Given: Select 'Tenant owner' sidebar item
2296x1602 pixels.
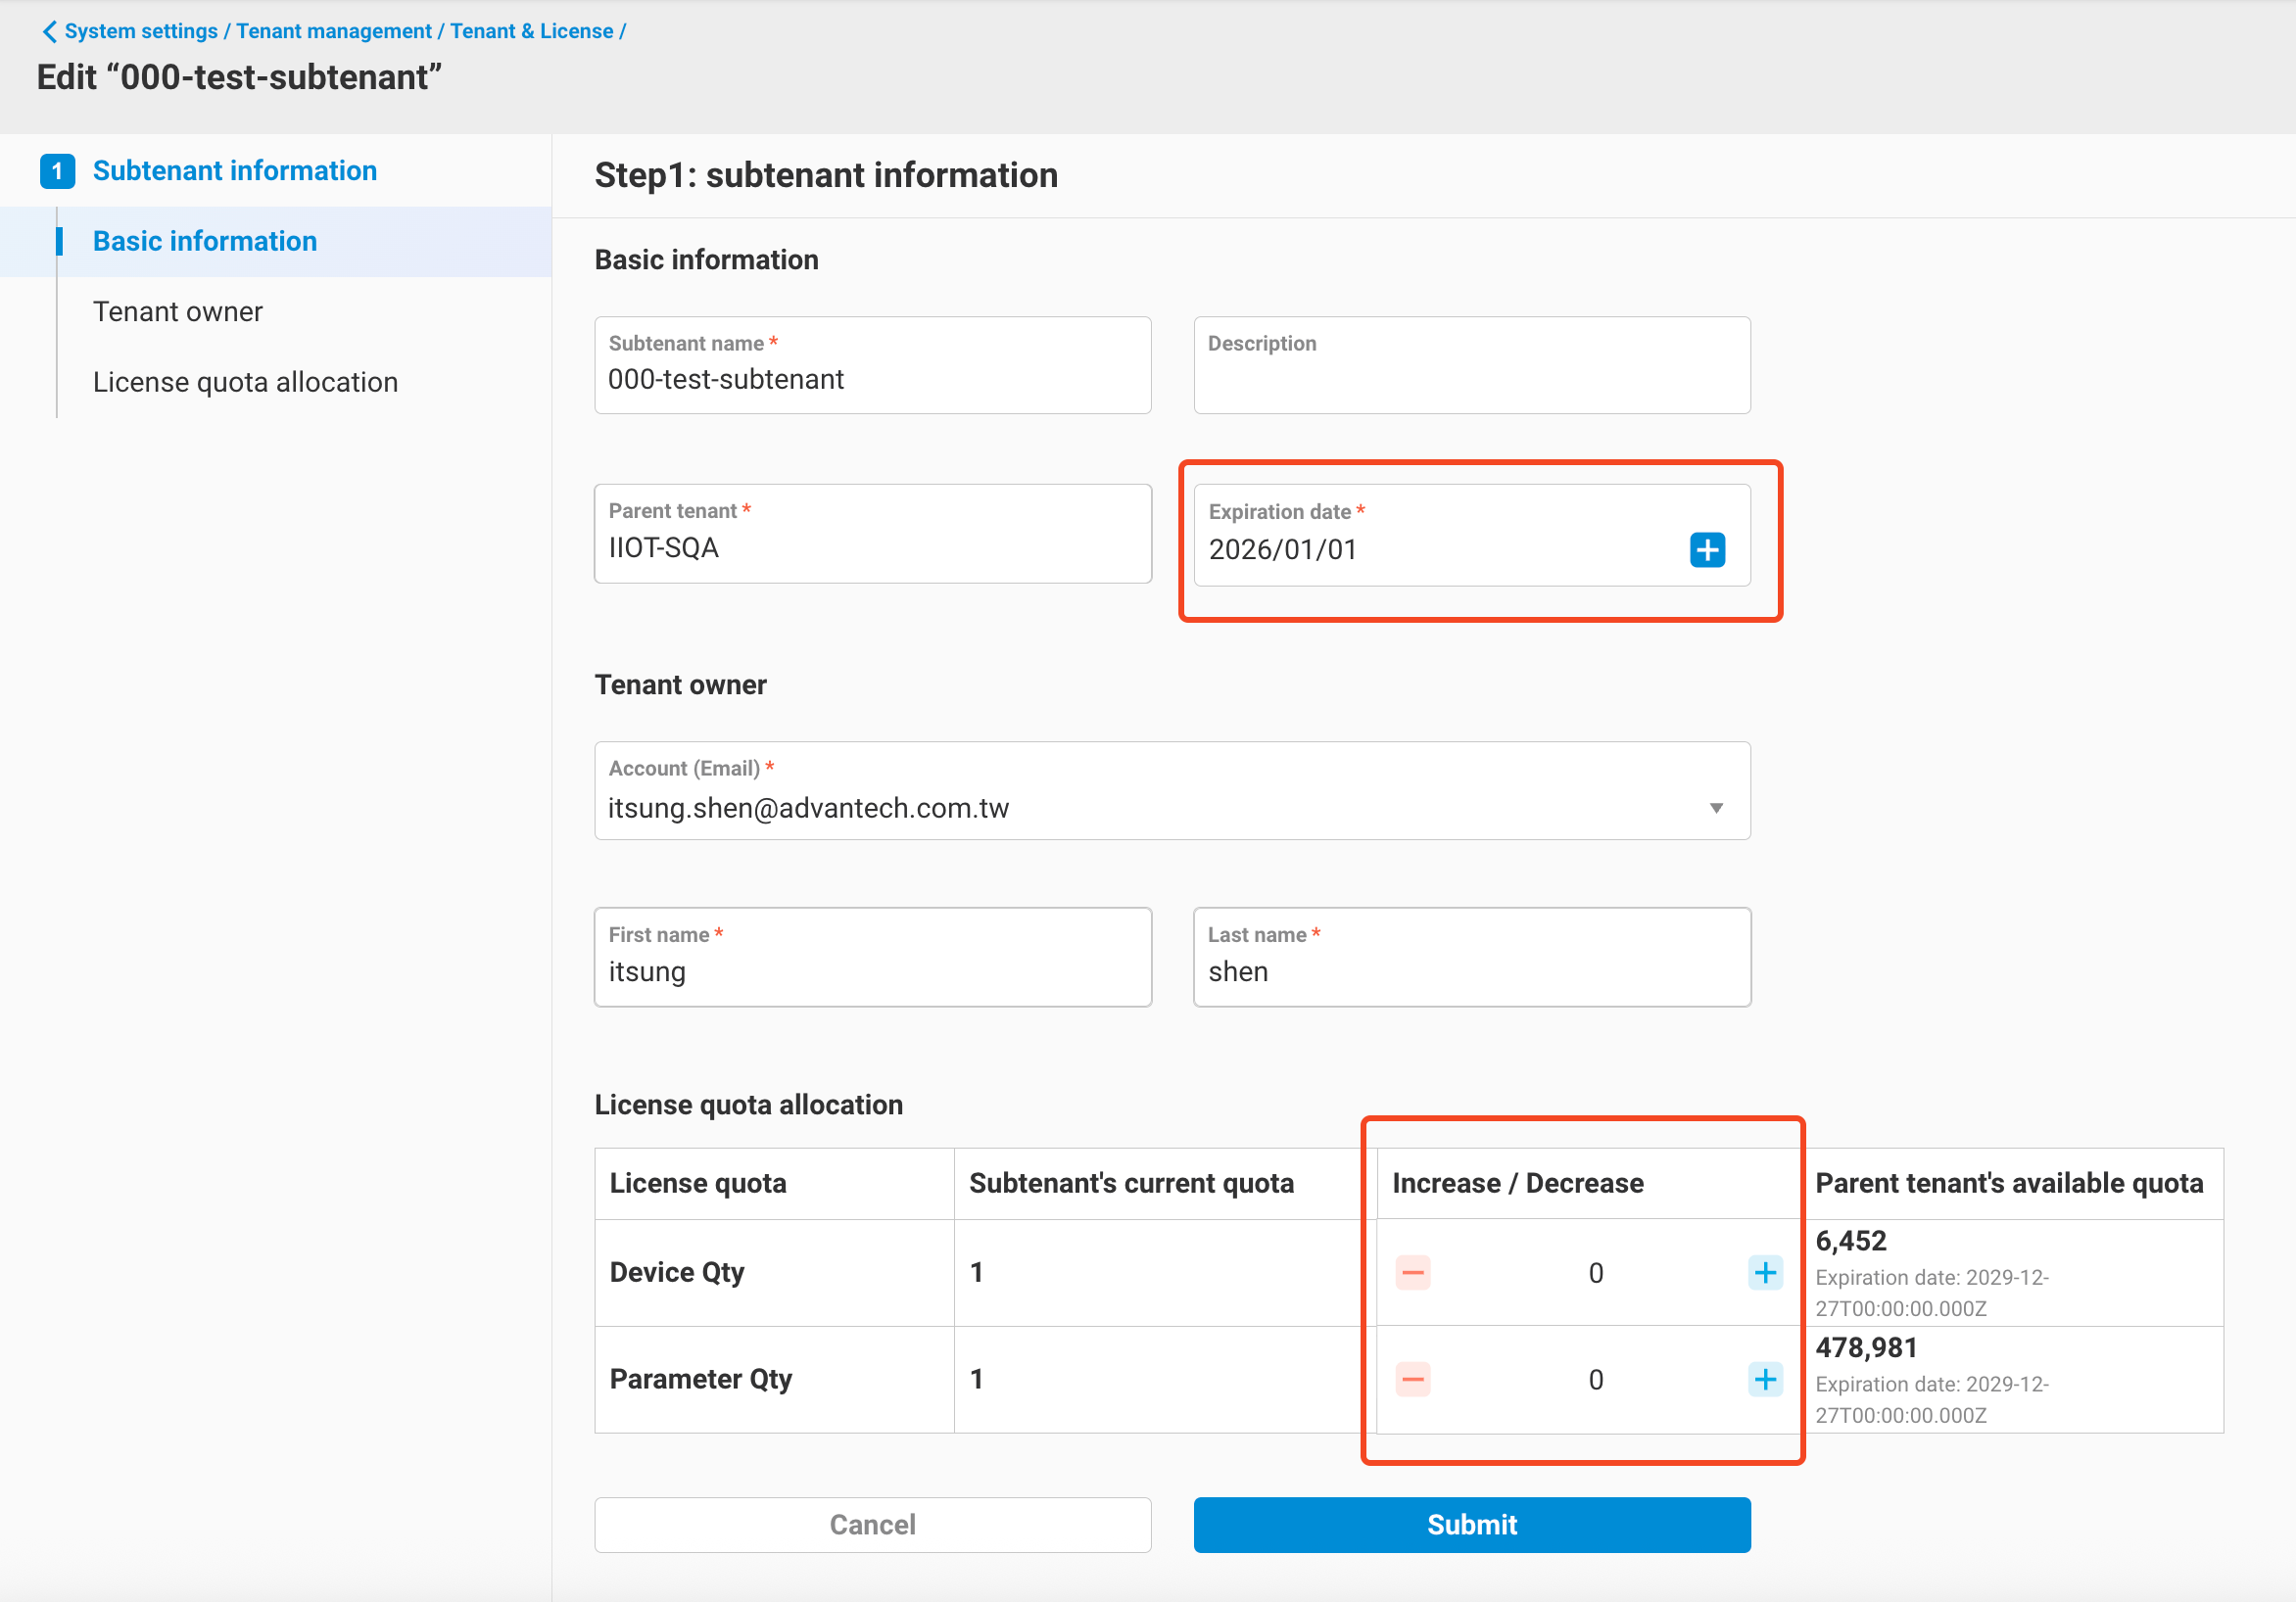Looking at the screenshot, I should [x=178, y=311].
